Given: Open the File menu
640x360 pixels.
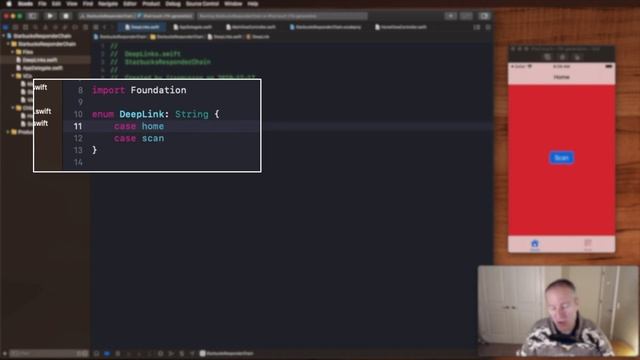Looking at the screenshot, I should [42, 4].
